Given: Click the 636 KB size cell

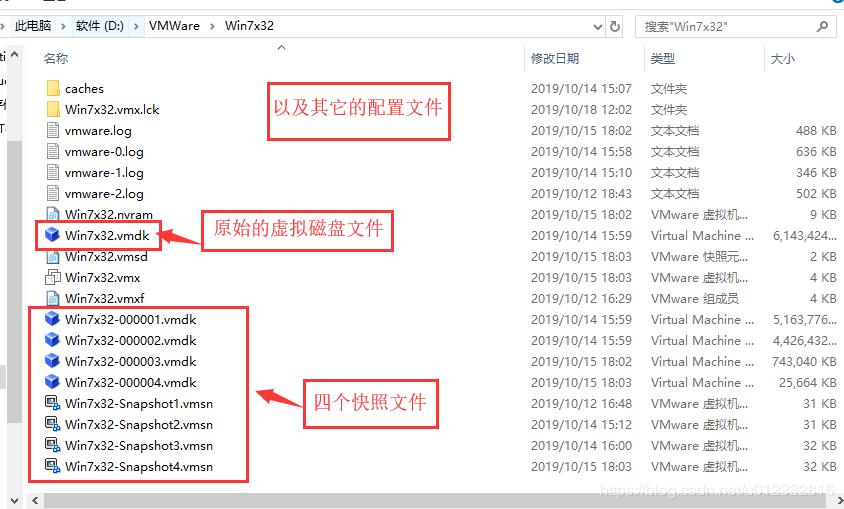Looking at the screenshot, I should pos(816,152).
